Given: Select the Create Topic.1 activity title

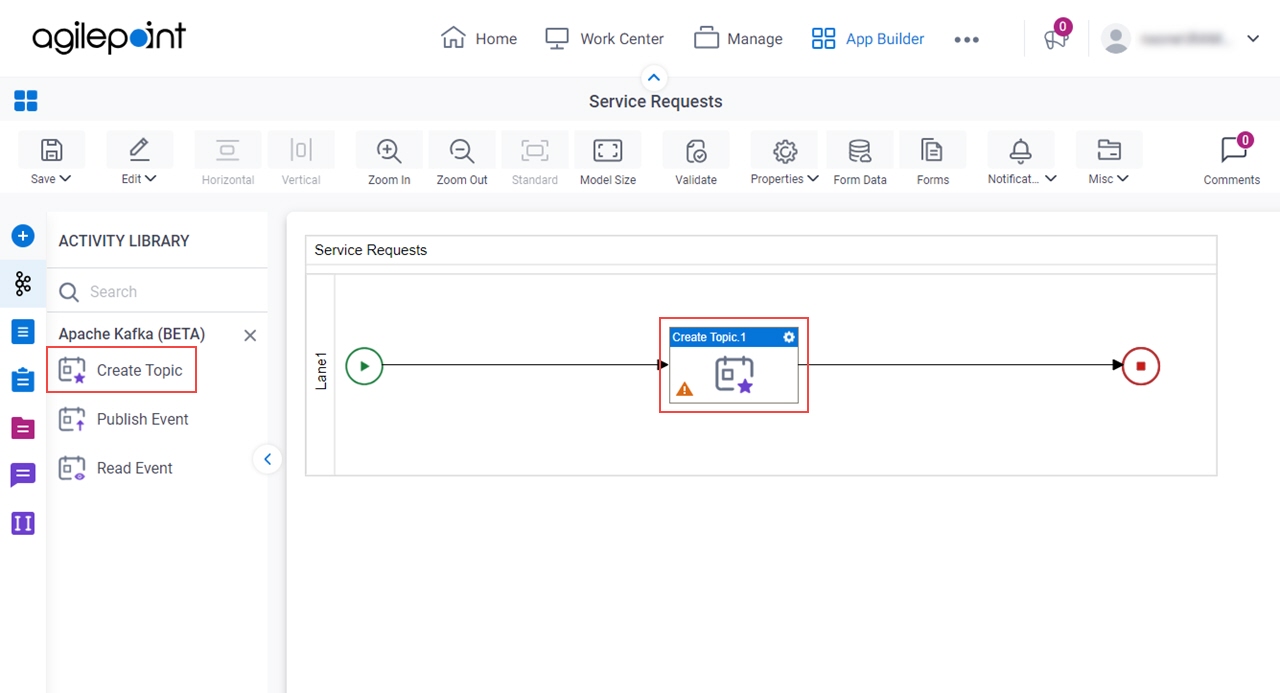Looking at the screenshot, I should point(709,337).
